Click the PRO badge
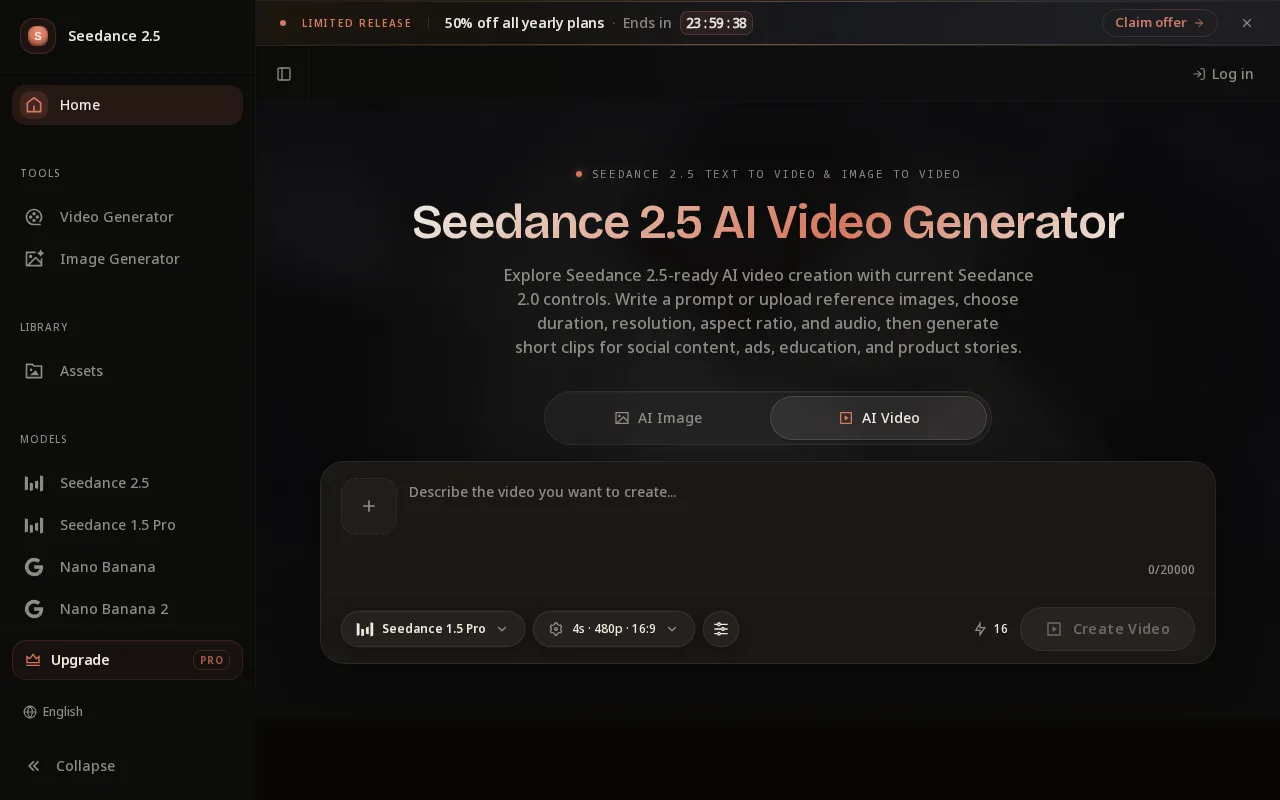The image size is (1280, 800). [211, 660]
